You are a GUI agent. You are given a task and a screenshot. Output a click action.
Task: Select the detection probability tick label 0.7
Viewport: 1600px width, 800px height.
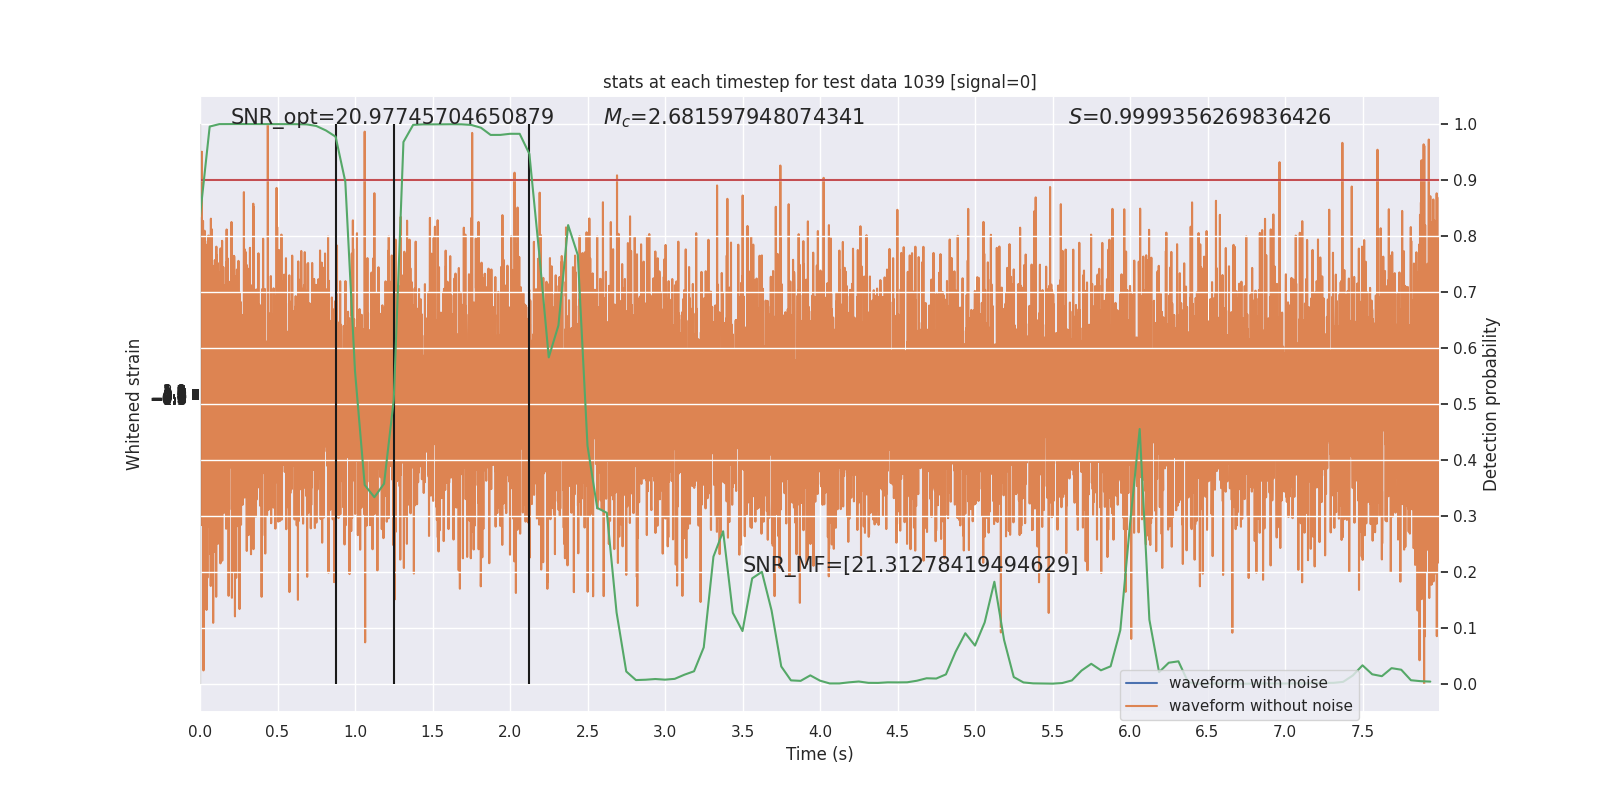[1465, 292]
